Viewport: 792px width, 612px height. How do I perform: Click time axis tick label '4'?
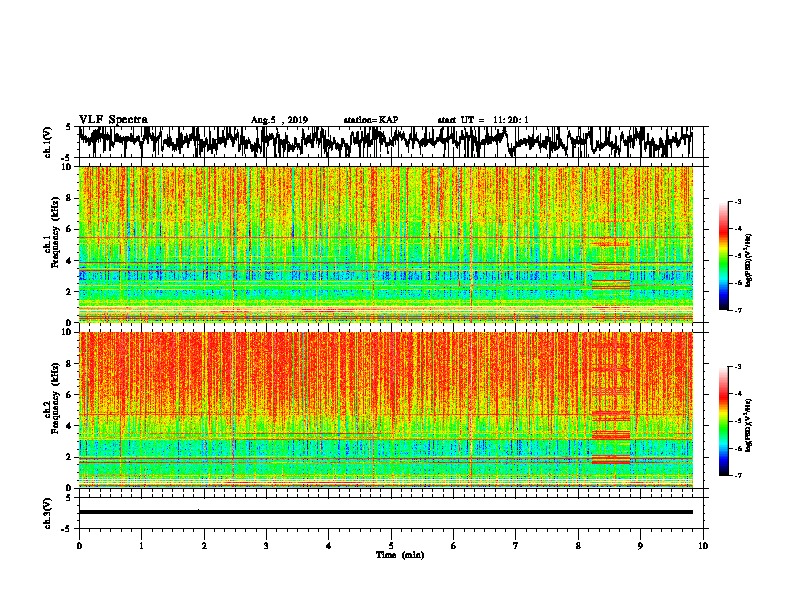(x=329, y=546)
